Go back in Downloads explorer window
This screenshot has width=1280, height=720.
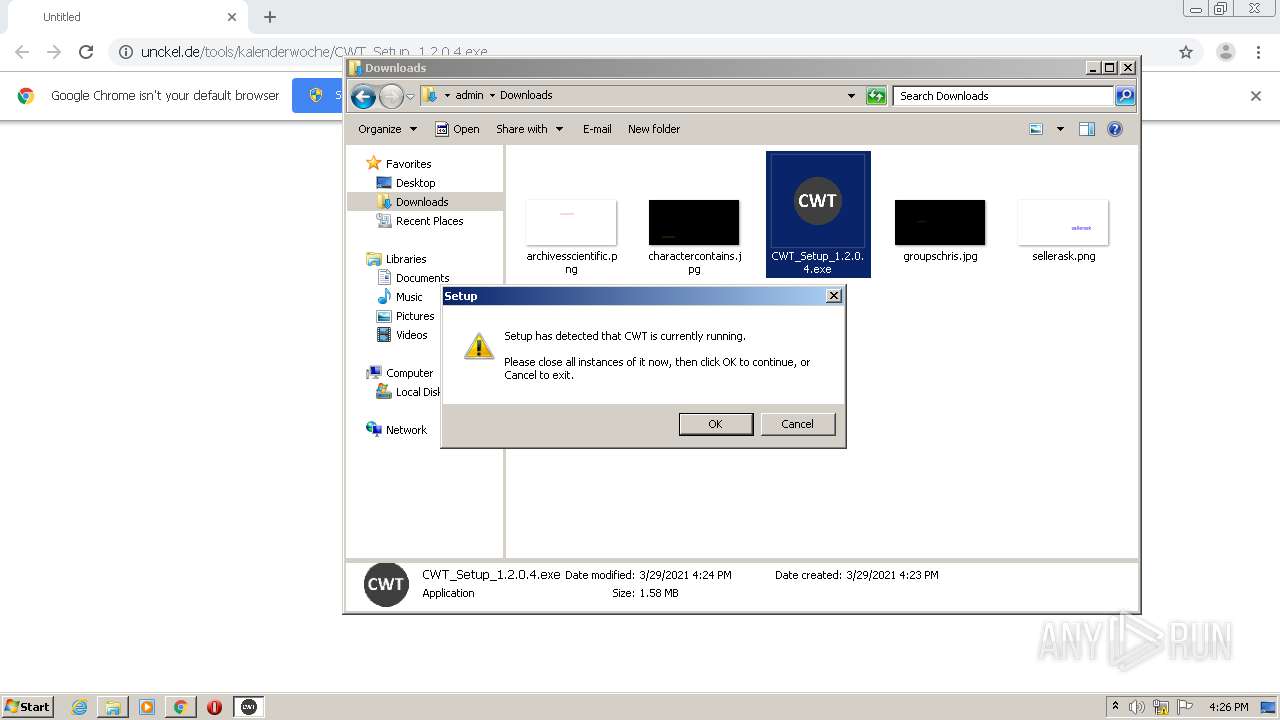363,96
